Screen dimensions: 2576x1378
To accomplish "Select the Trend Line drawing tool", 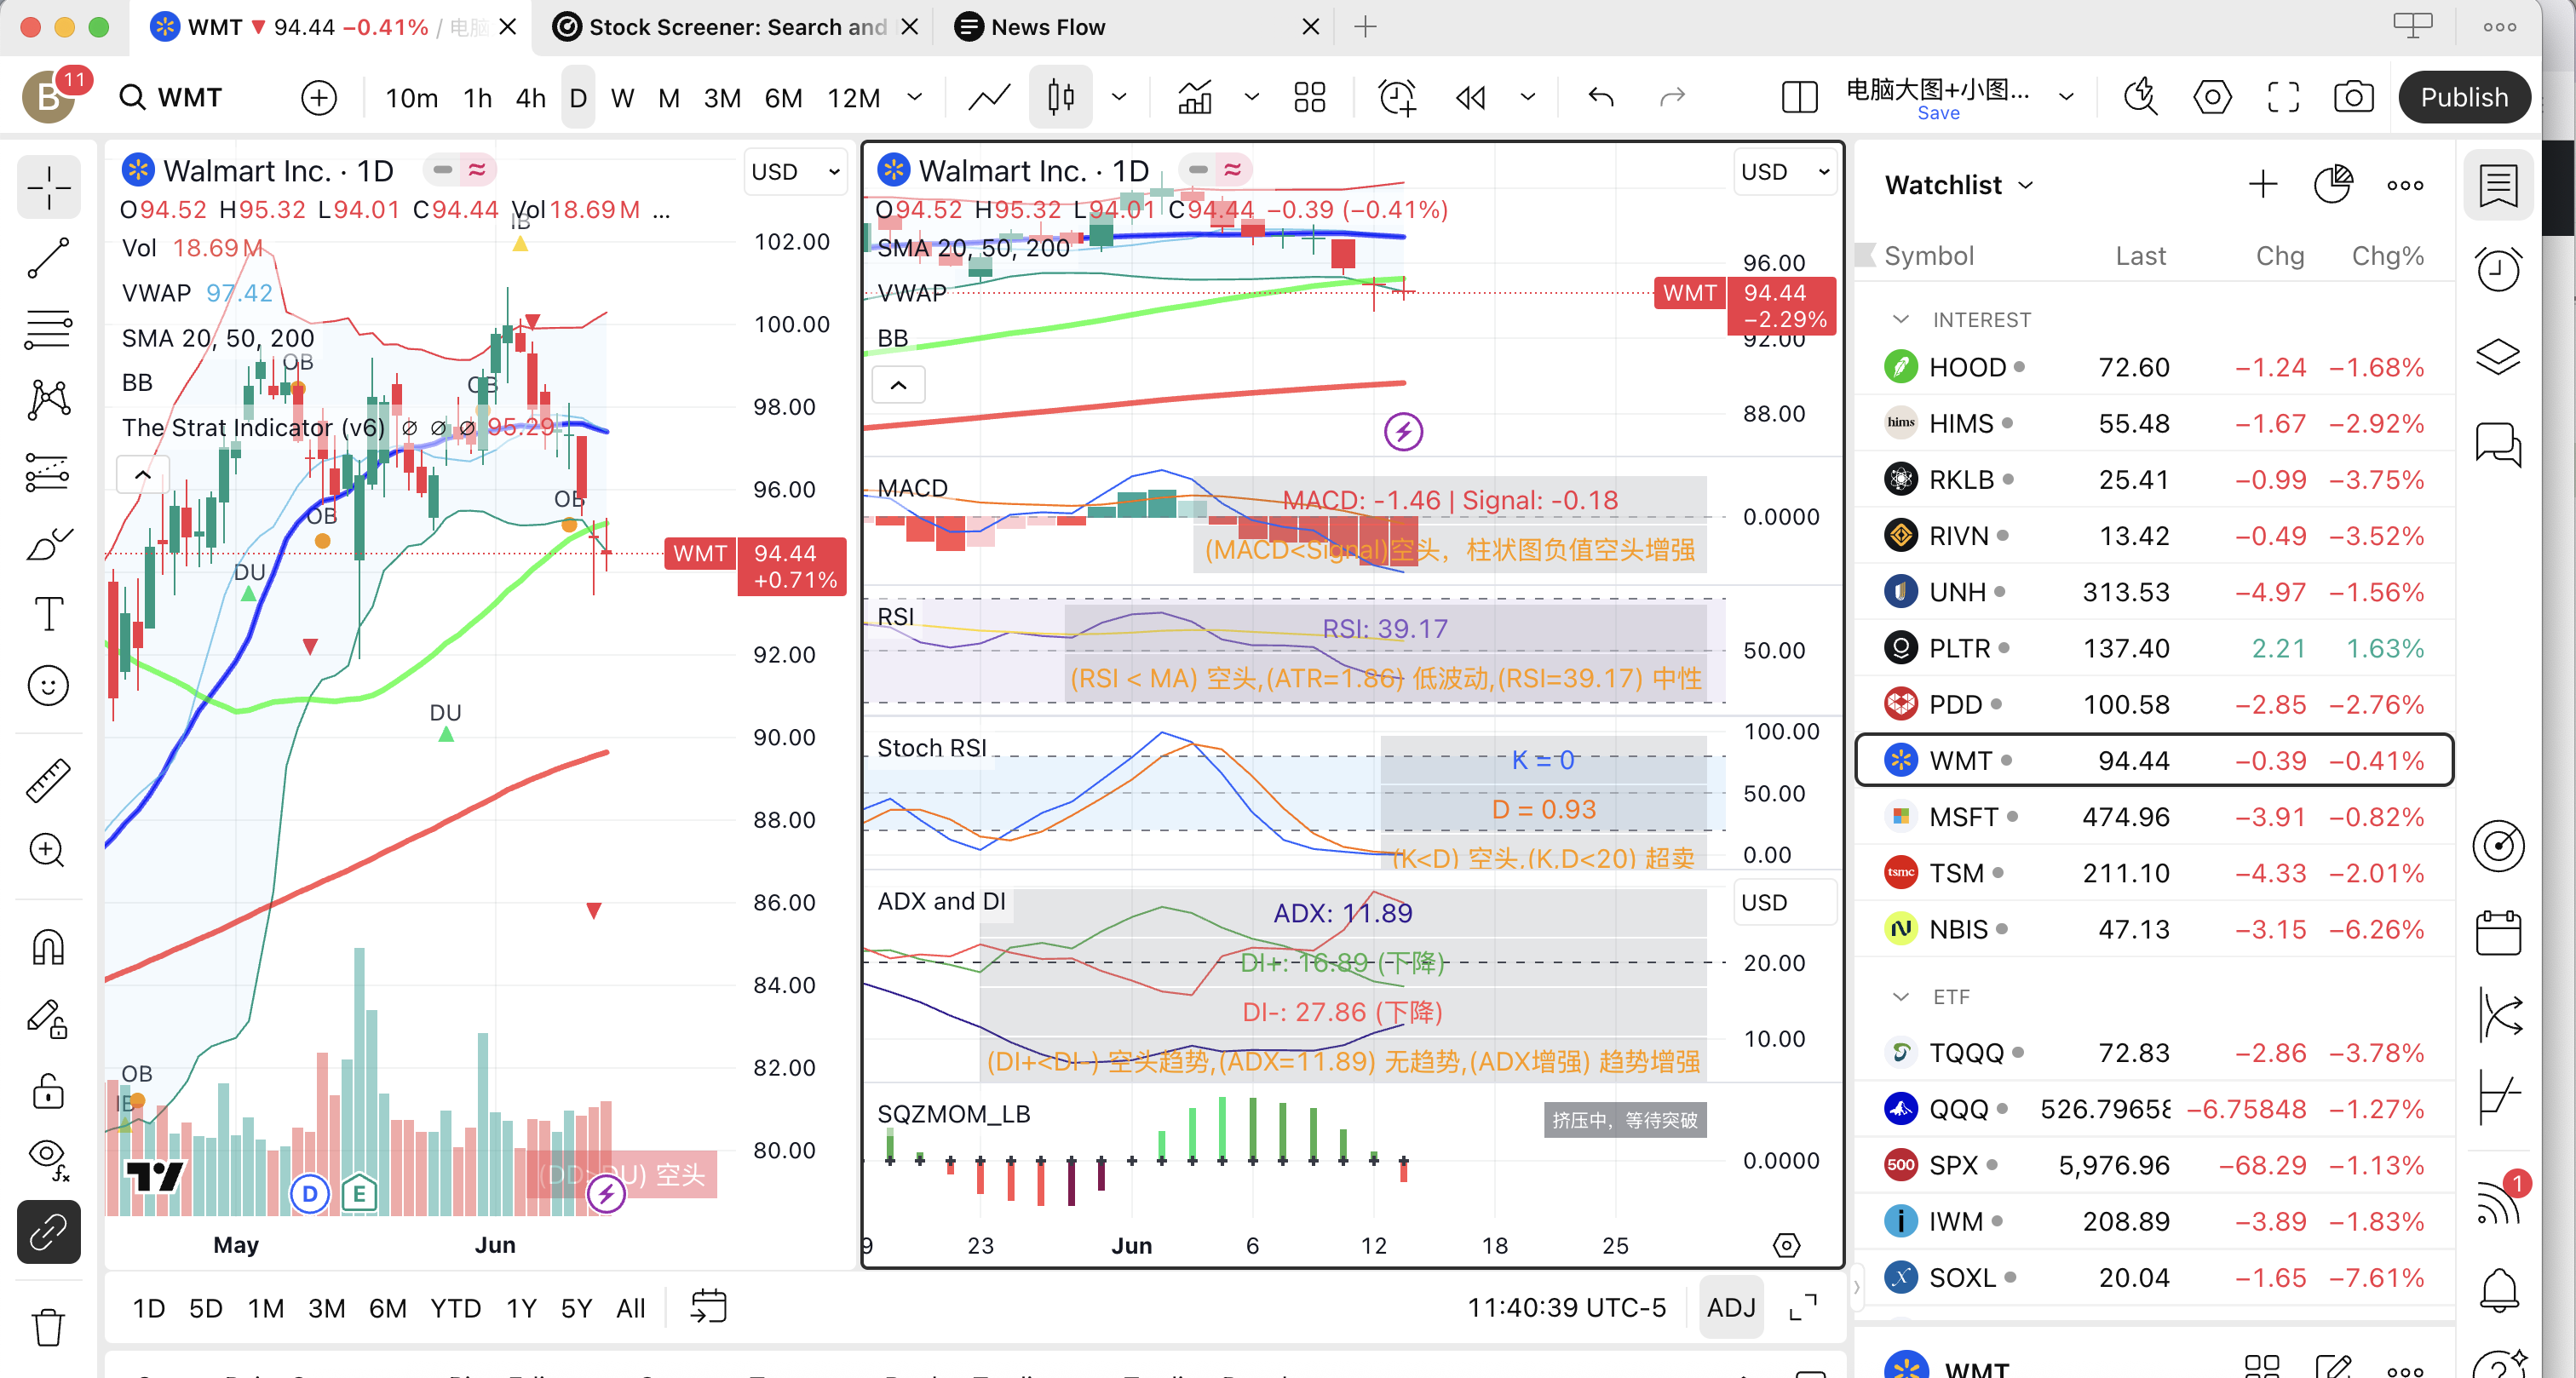I will [48, 258].
